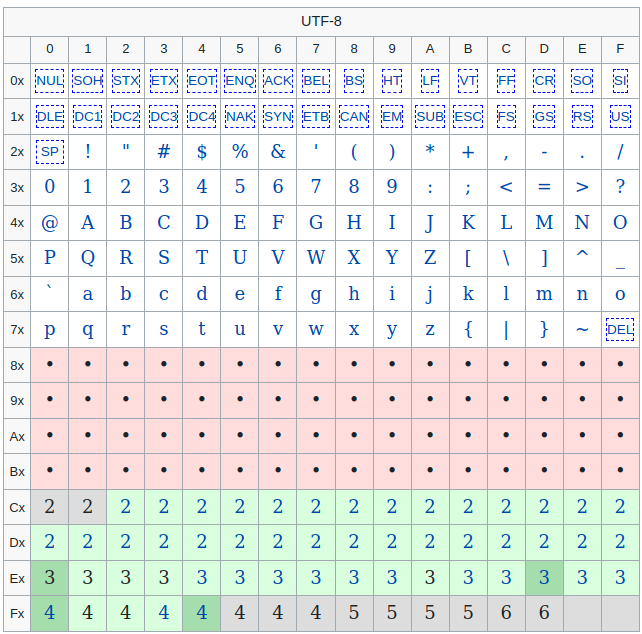
Task: Click the BEL control code link
Action: click(x=316, y=81)
